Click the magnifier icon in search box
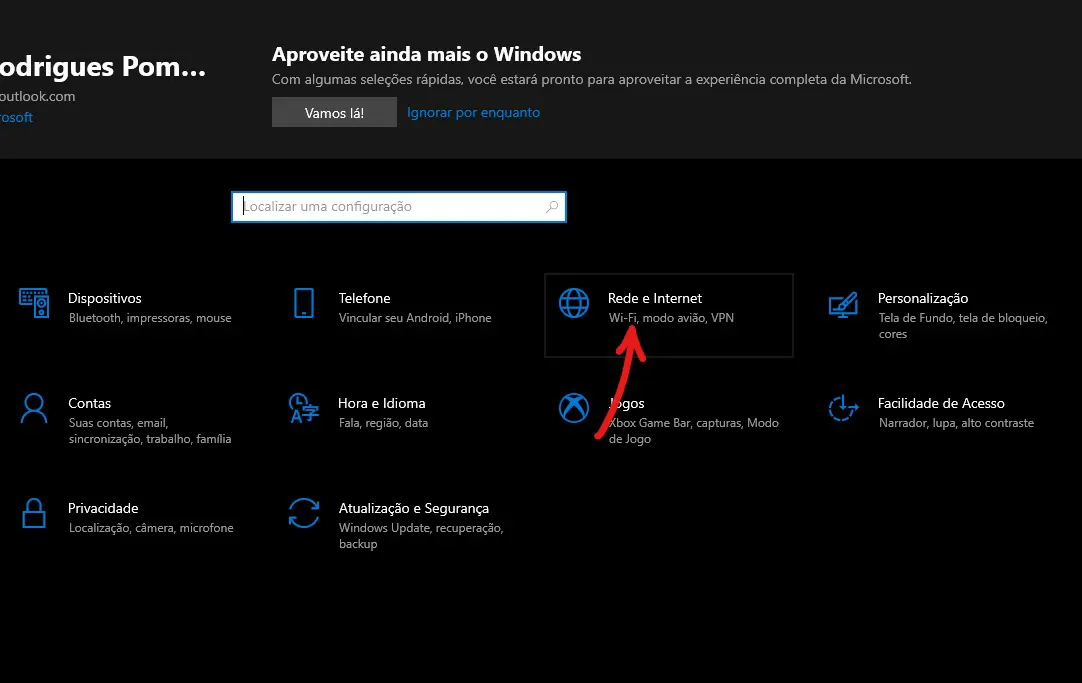The height and width of the screenshot is (683, 1082). click(552, 206)
